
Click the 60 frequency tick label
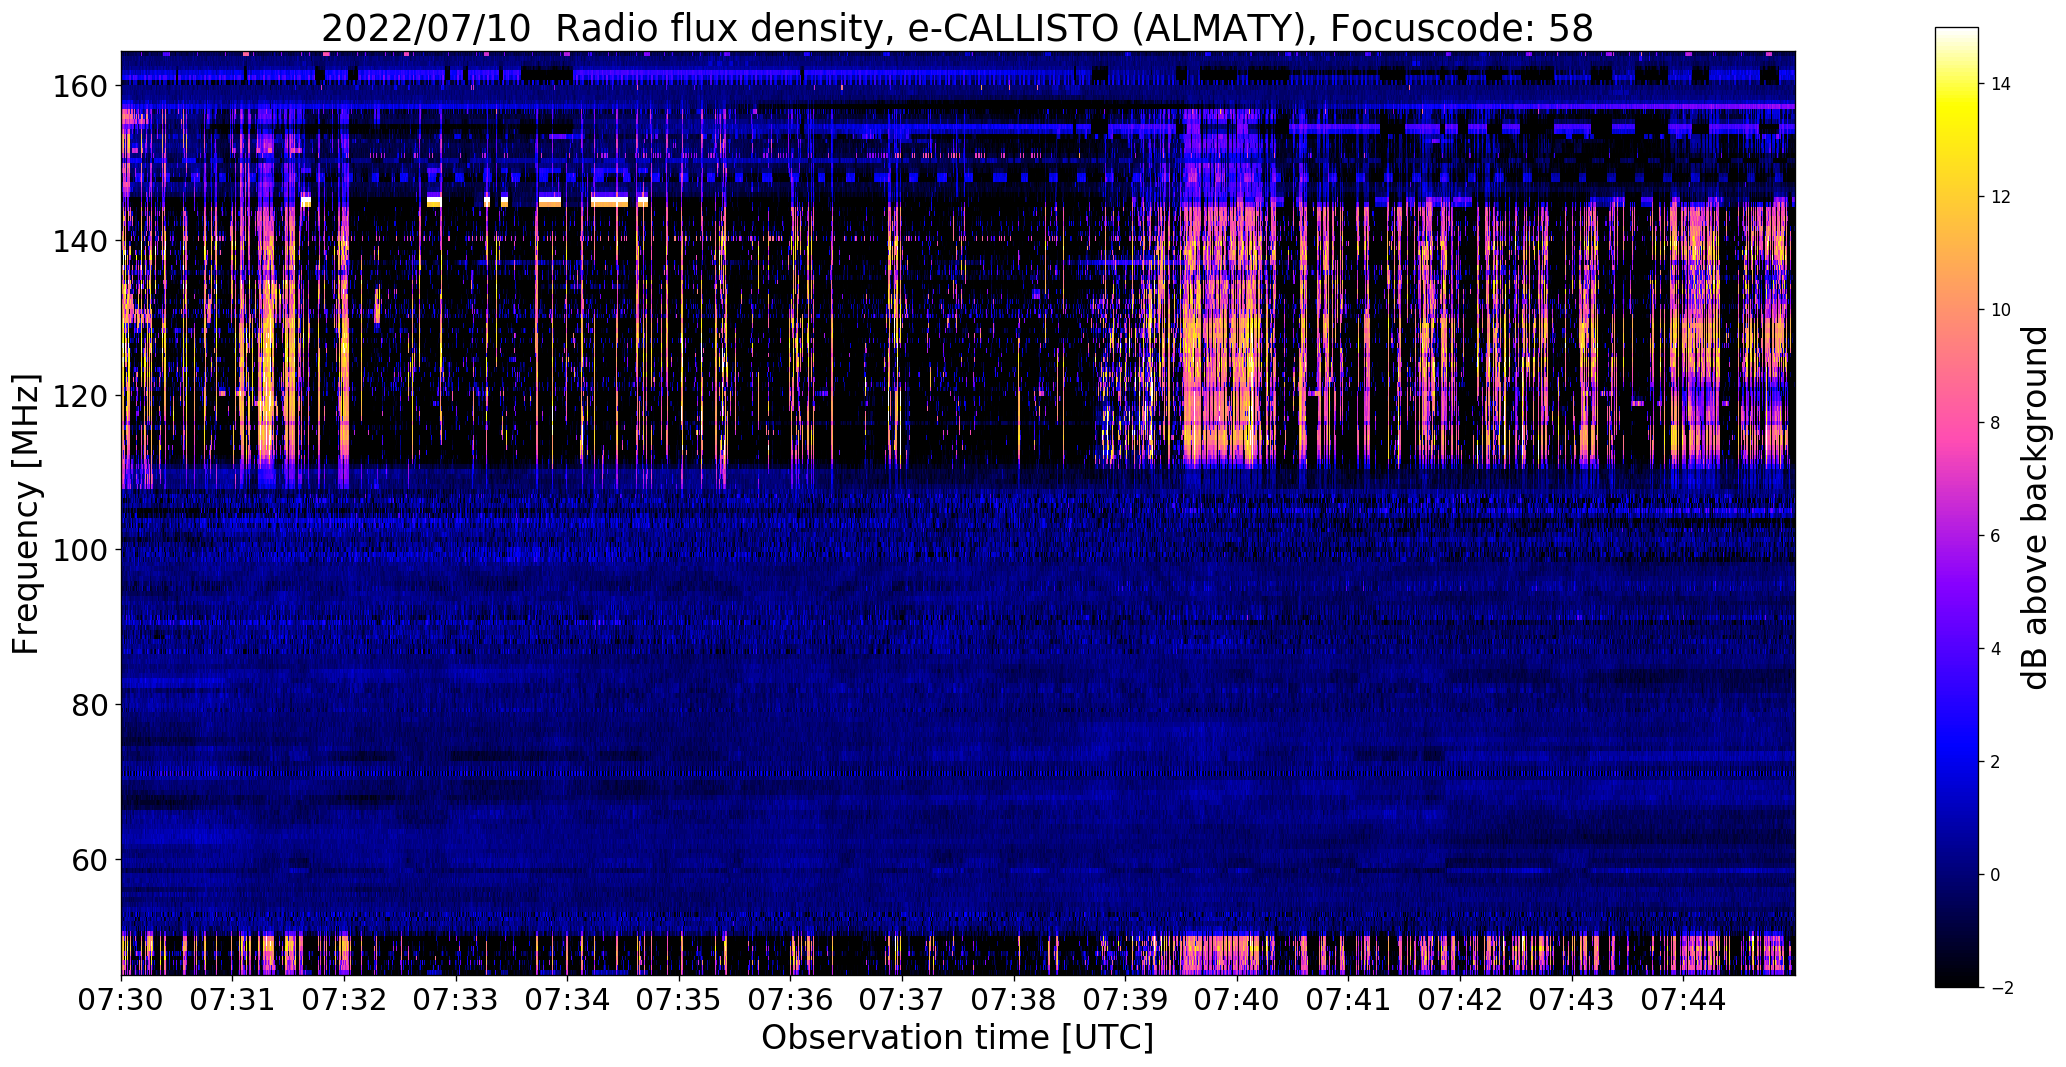tap(89, 859)
